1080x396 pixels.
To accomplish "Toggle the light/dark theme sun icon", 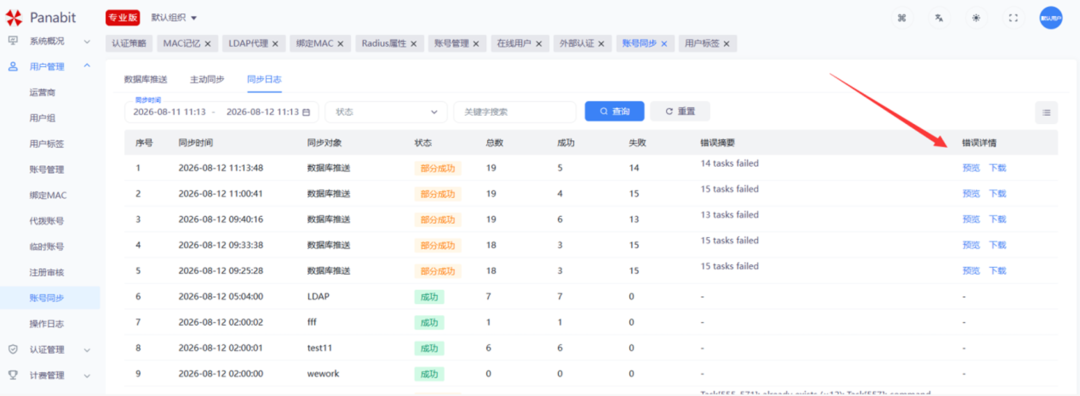I will coord(976,19).
